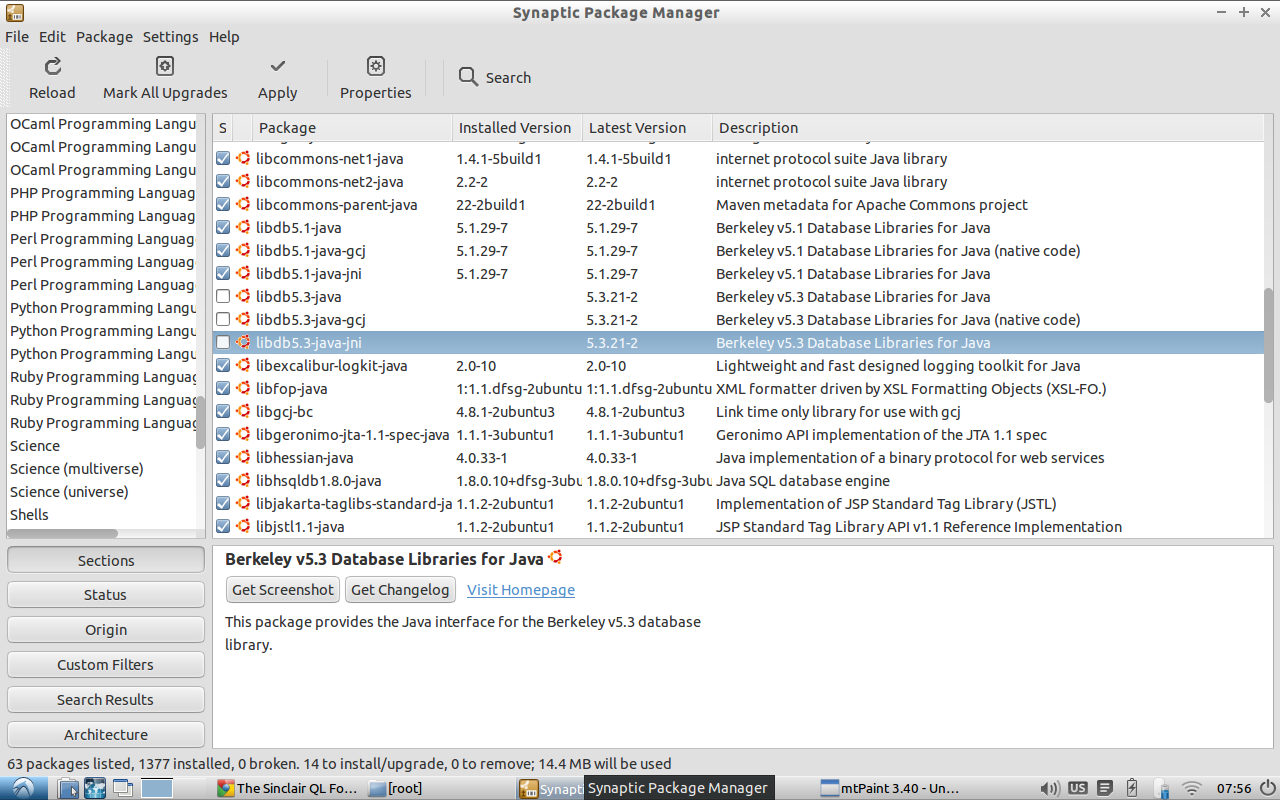
Task: Click the Get Screenshot button
Action: 283,589
